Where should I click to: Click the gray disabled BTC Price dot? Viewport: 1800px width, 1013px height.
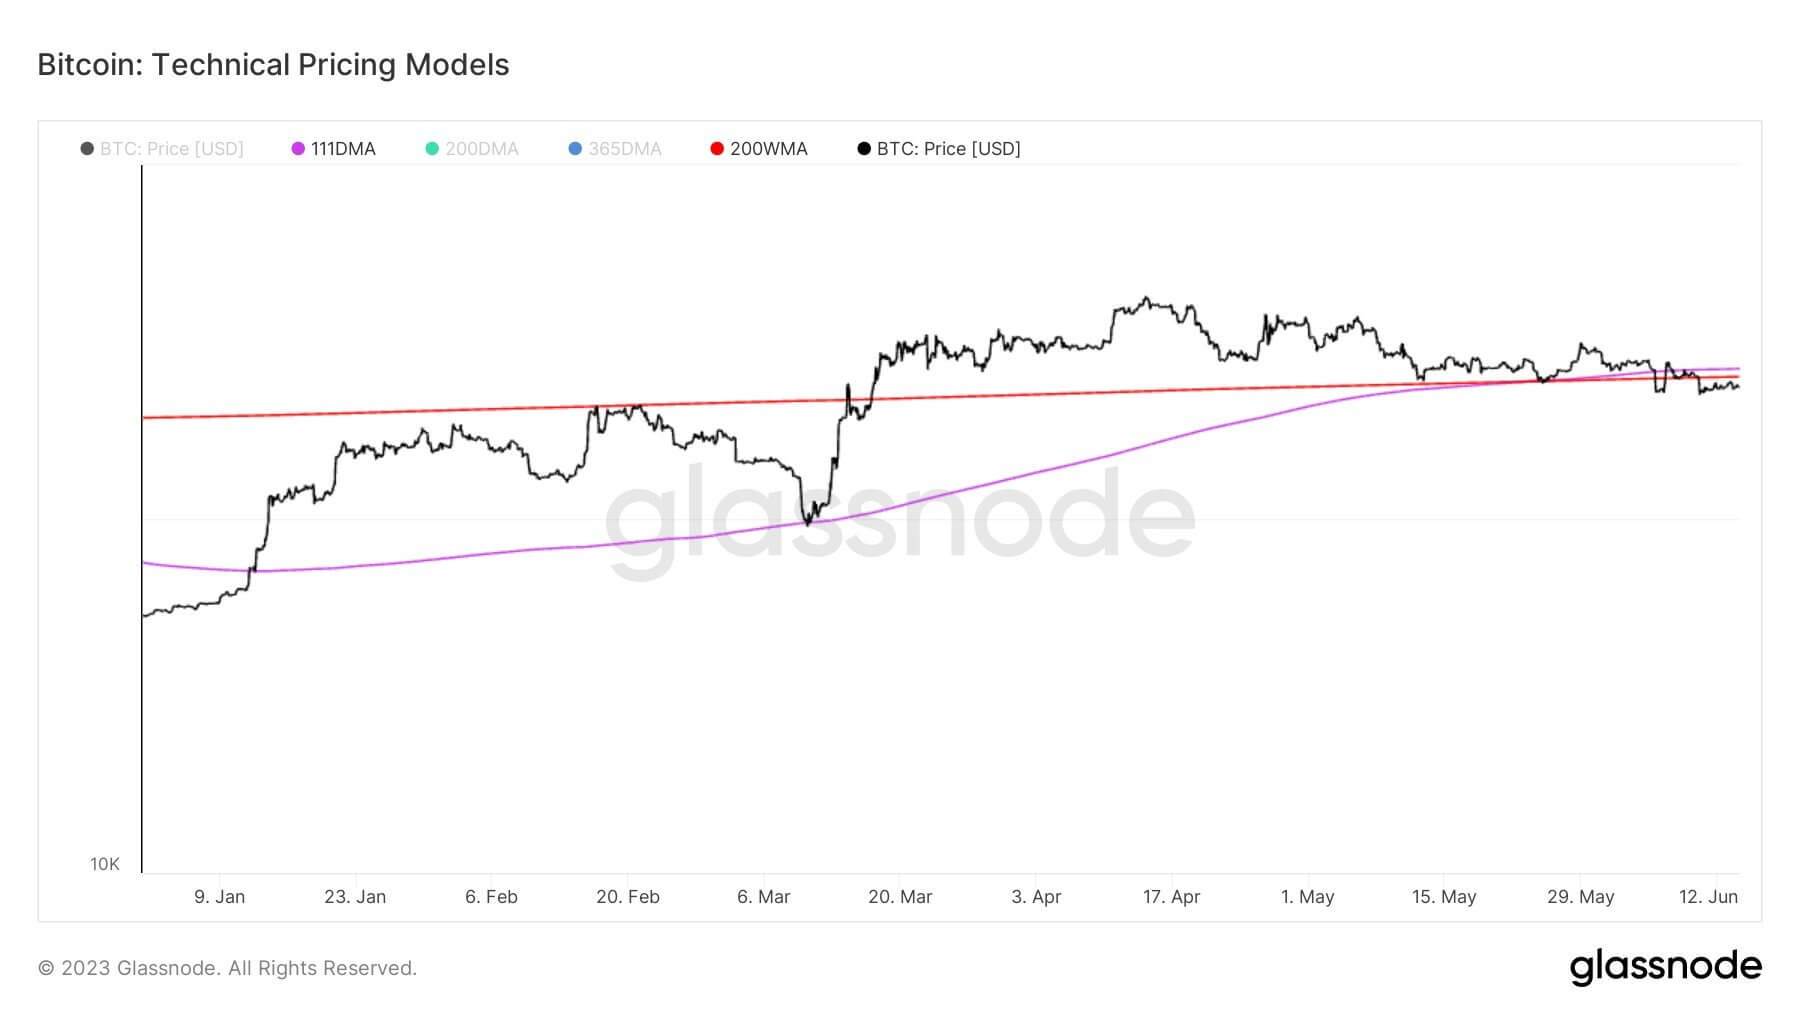pyautogui.click(x=87, y=149)
